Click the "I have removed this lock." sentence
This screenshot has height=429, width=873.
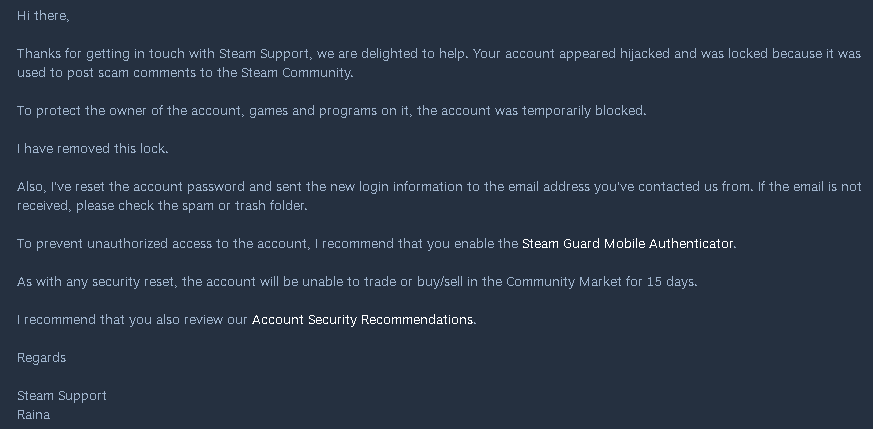click(x=93, y=148)
